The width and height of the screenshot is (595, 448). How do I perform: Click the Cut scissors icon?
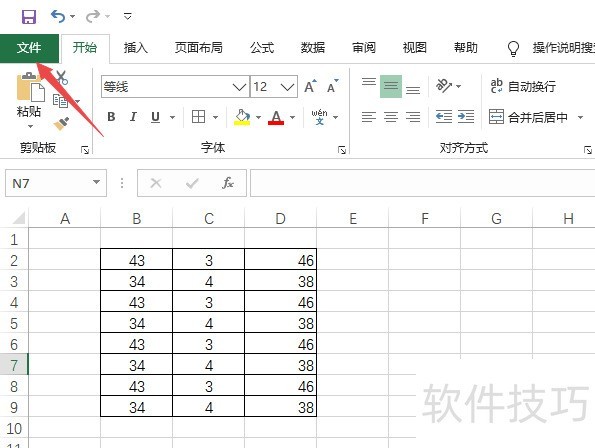tap(62, 78)
